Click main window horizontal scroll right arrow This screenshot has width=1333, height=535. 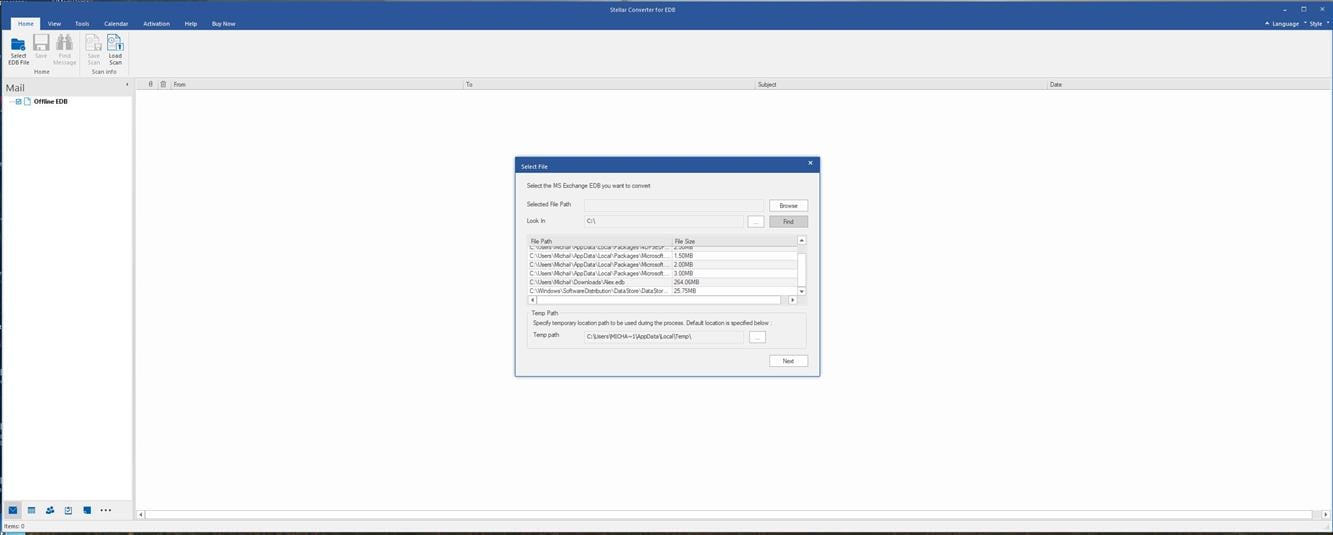tap(1326, 515)
